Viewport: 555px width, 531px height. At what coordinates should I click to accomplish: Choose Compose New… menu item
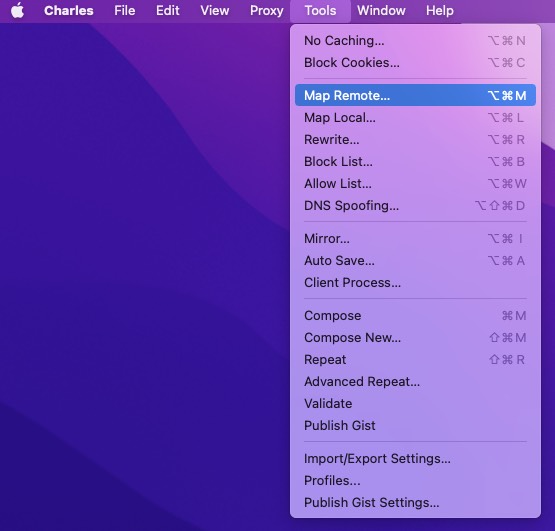pyautogui.click(x=415, y=337)
